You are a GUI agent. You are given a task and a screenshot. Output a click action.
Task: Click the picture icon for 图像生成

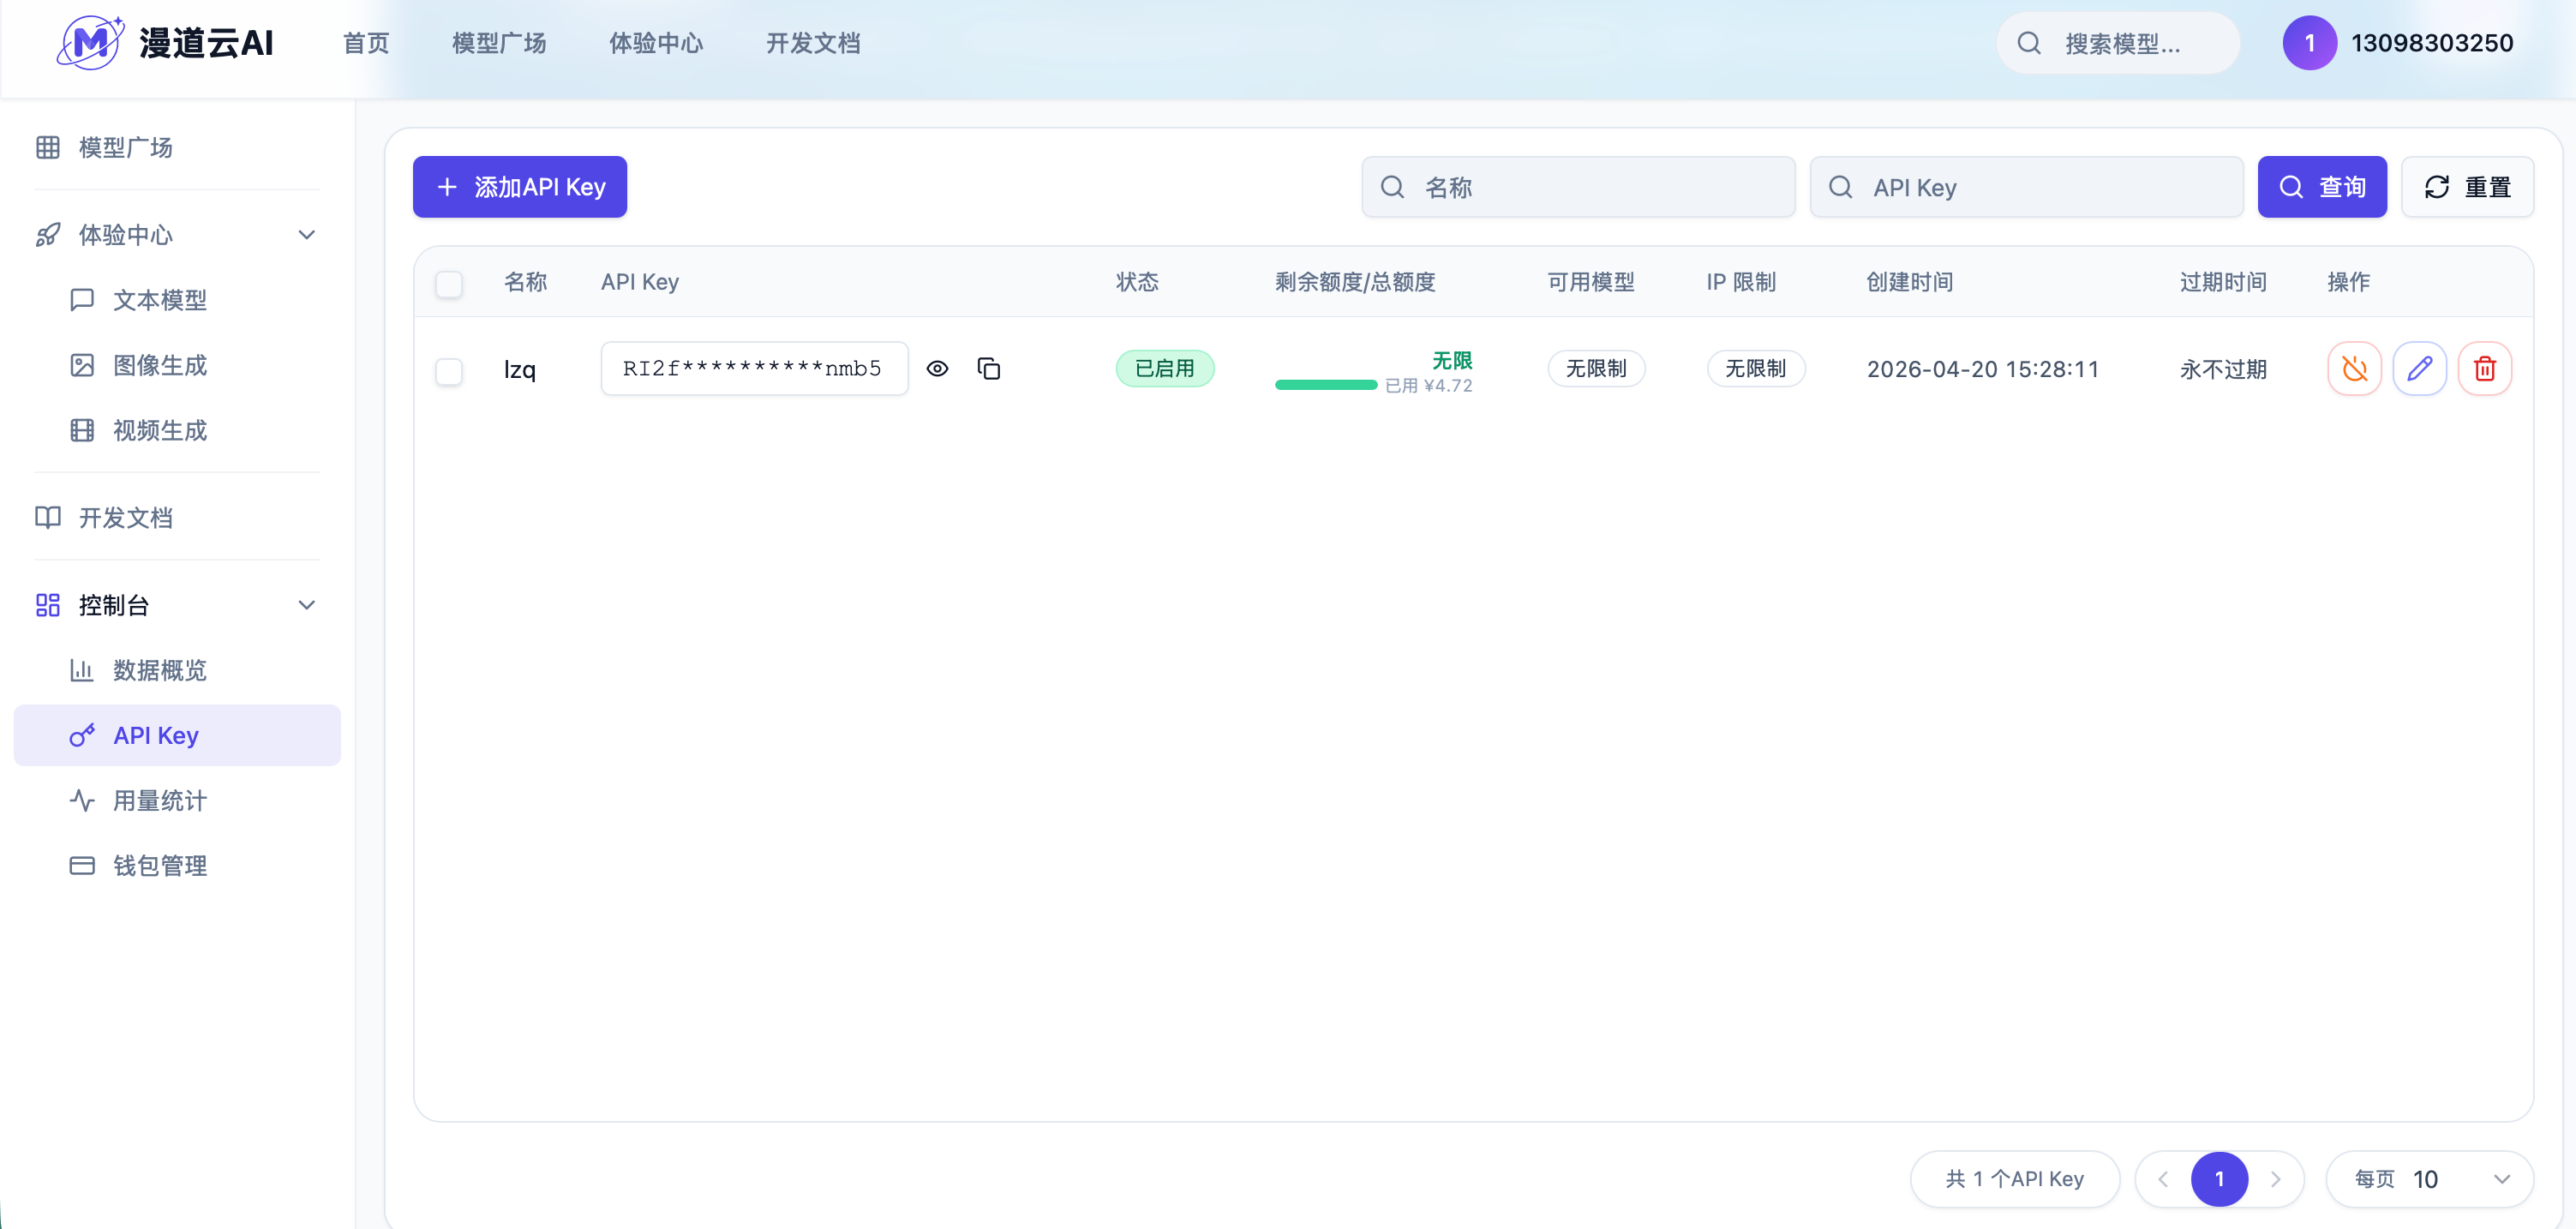tap(82, 365)
